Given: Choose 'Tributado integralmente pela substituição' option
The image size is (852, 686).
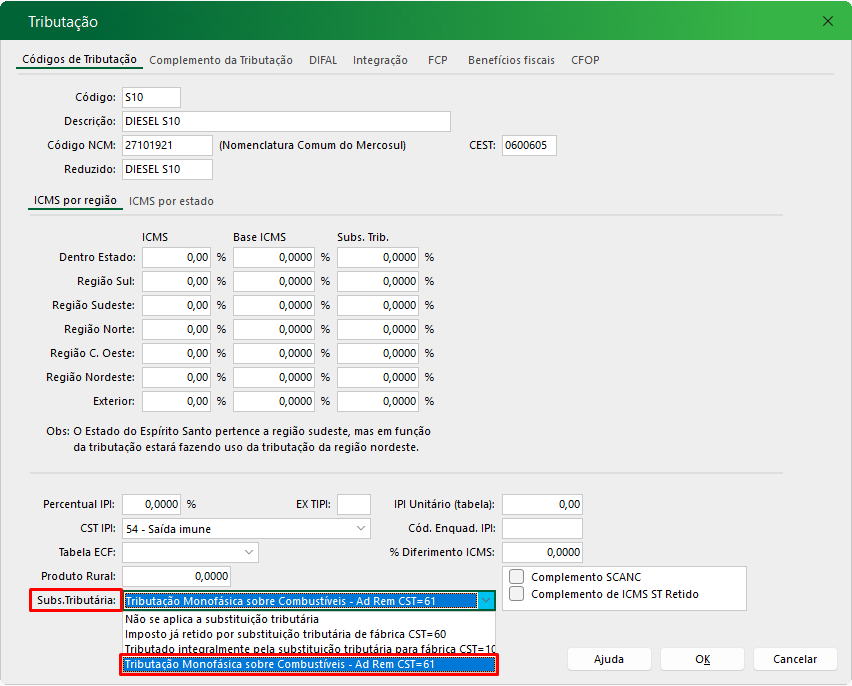Looking at the screenshot, I should 309,648.
